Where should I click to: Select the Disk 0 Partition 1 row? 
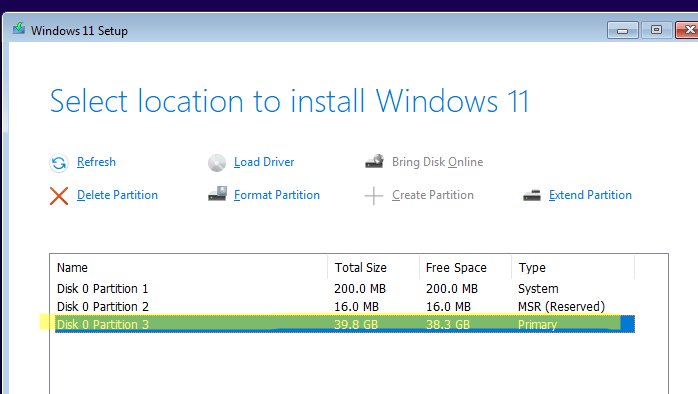coord(345,288)
